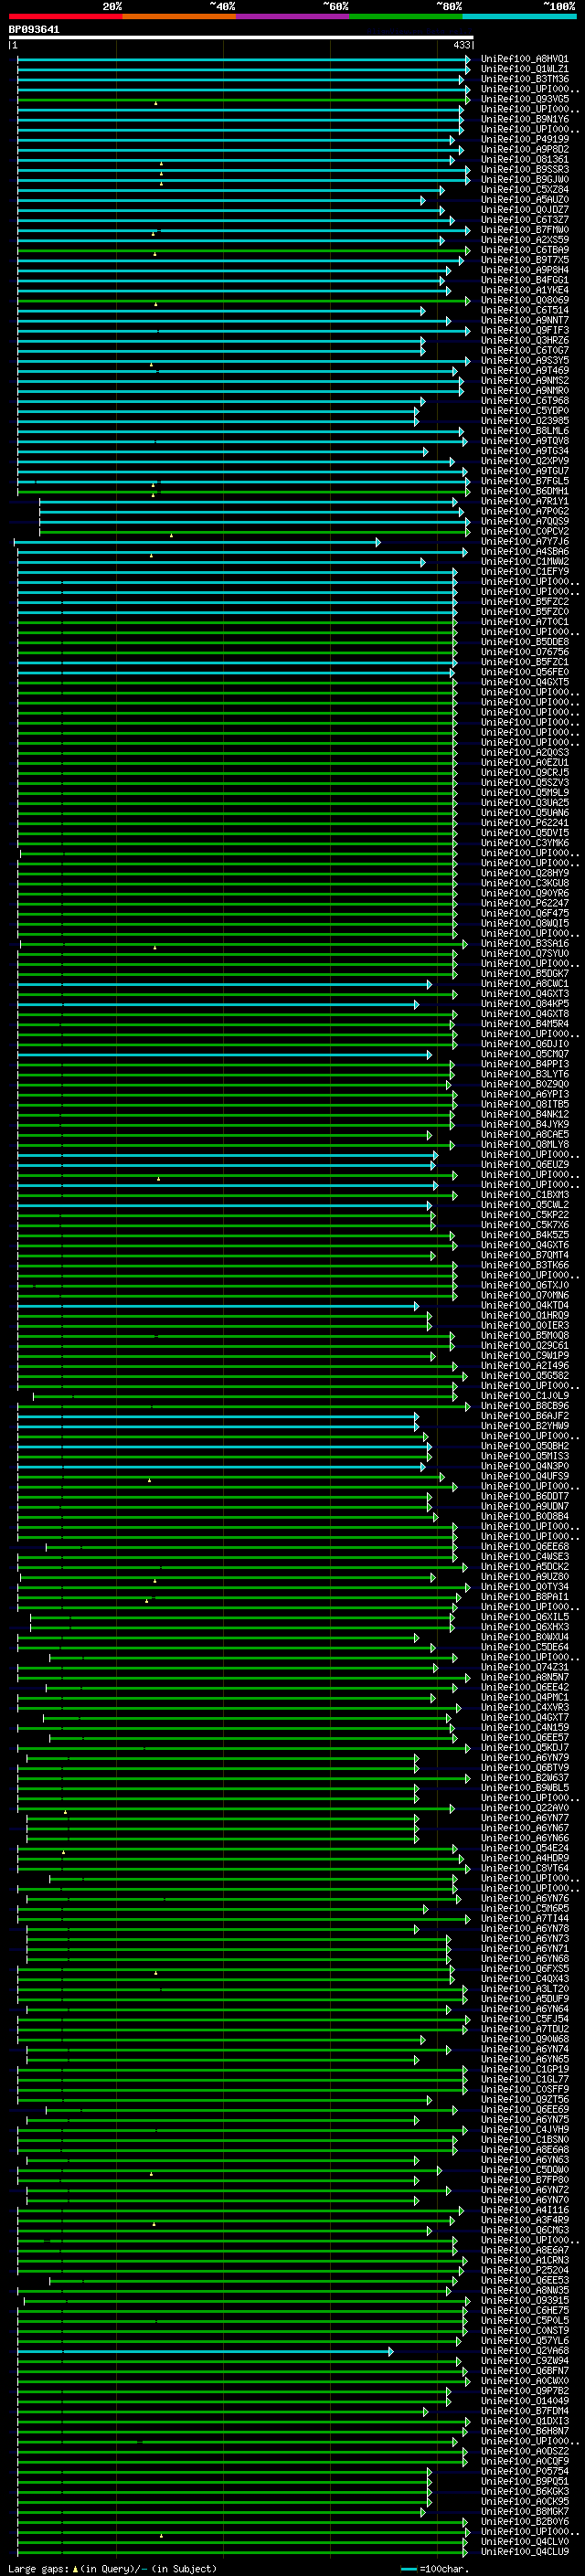Select the query name BP093641
The height and width of the screenshot is (2576, 585).
tap(34, 30)
